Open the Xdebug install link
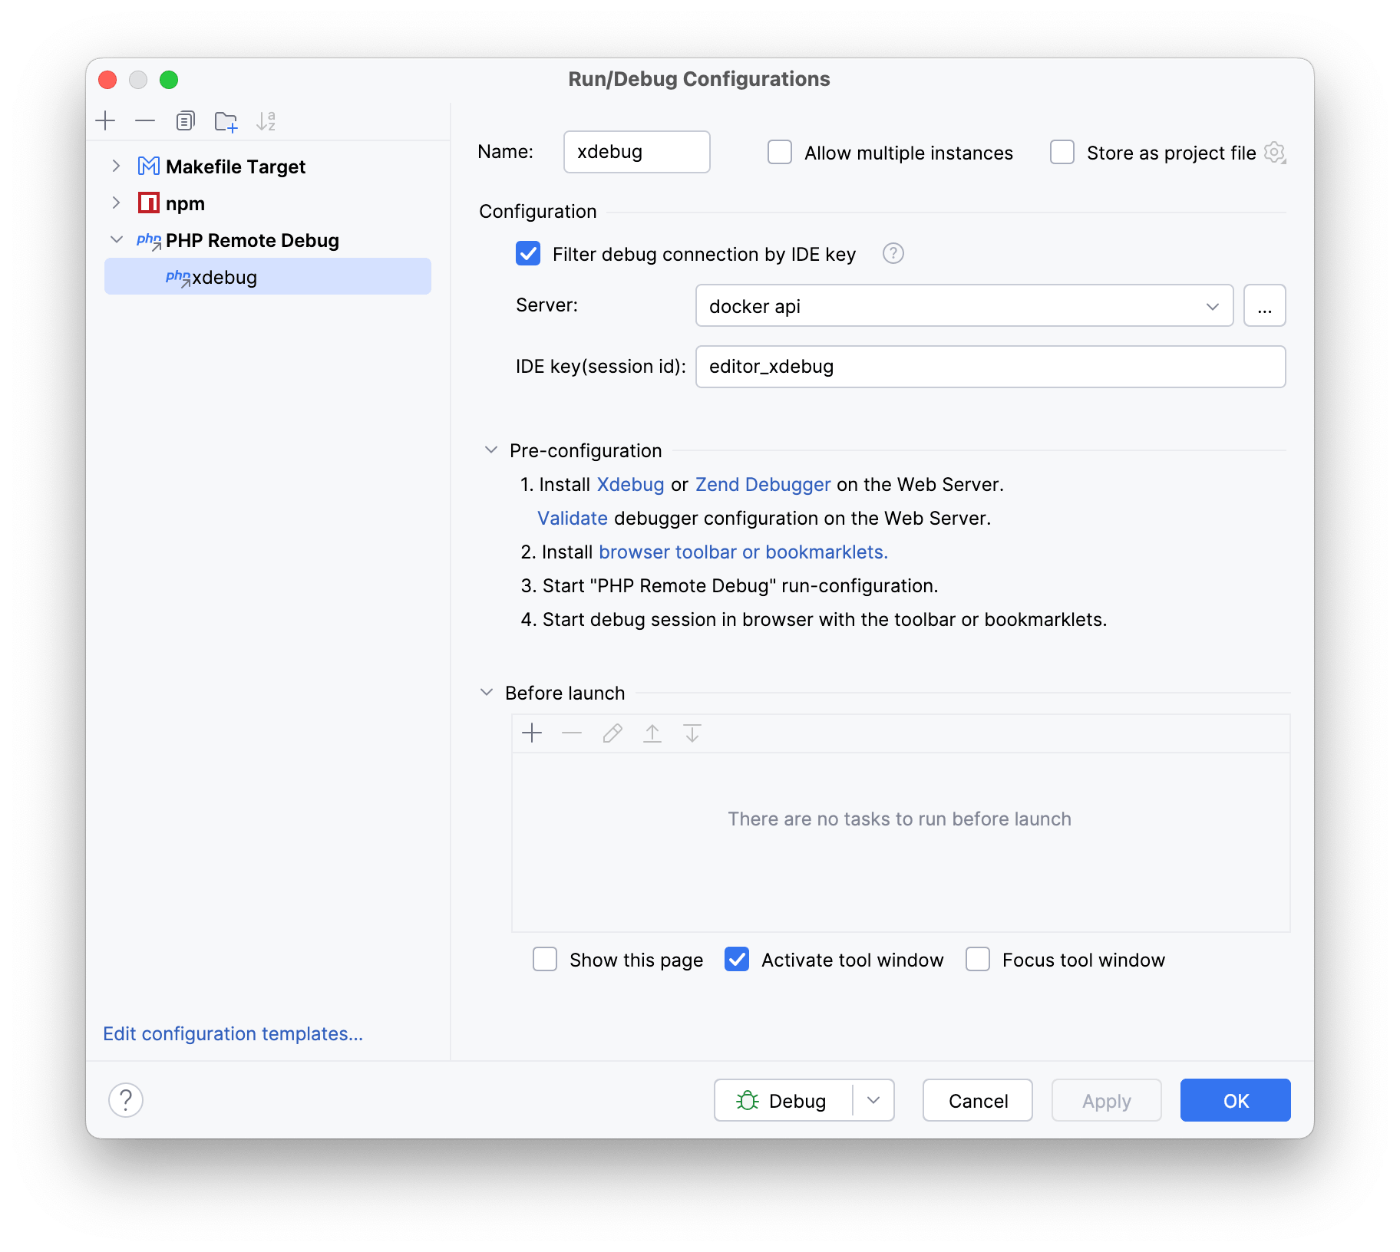The width and height of the screenshot is (1400, 1252). pyautogui.click(x=630, y=485)
